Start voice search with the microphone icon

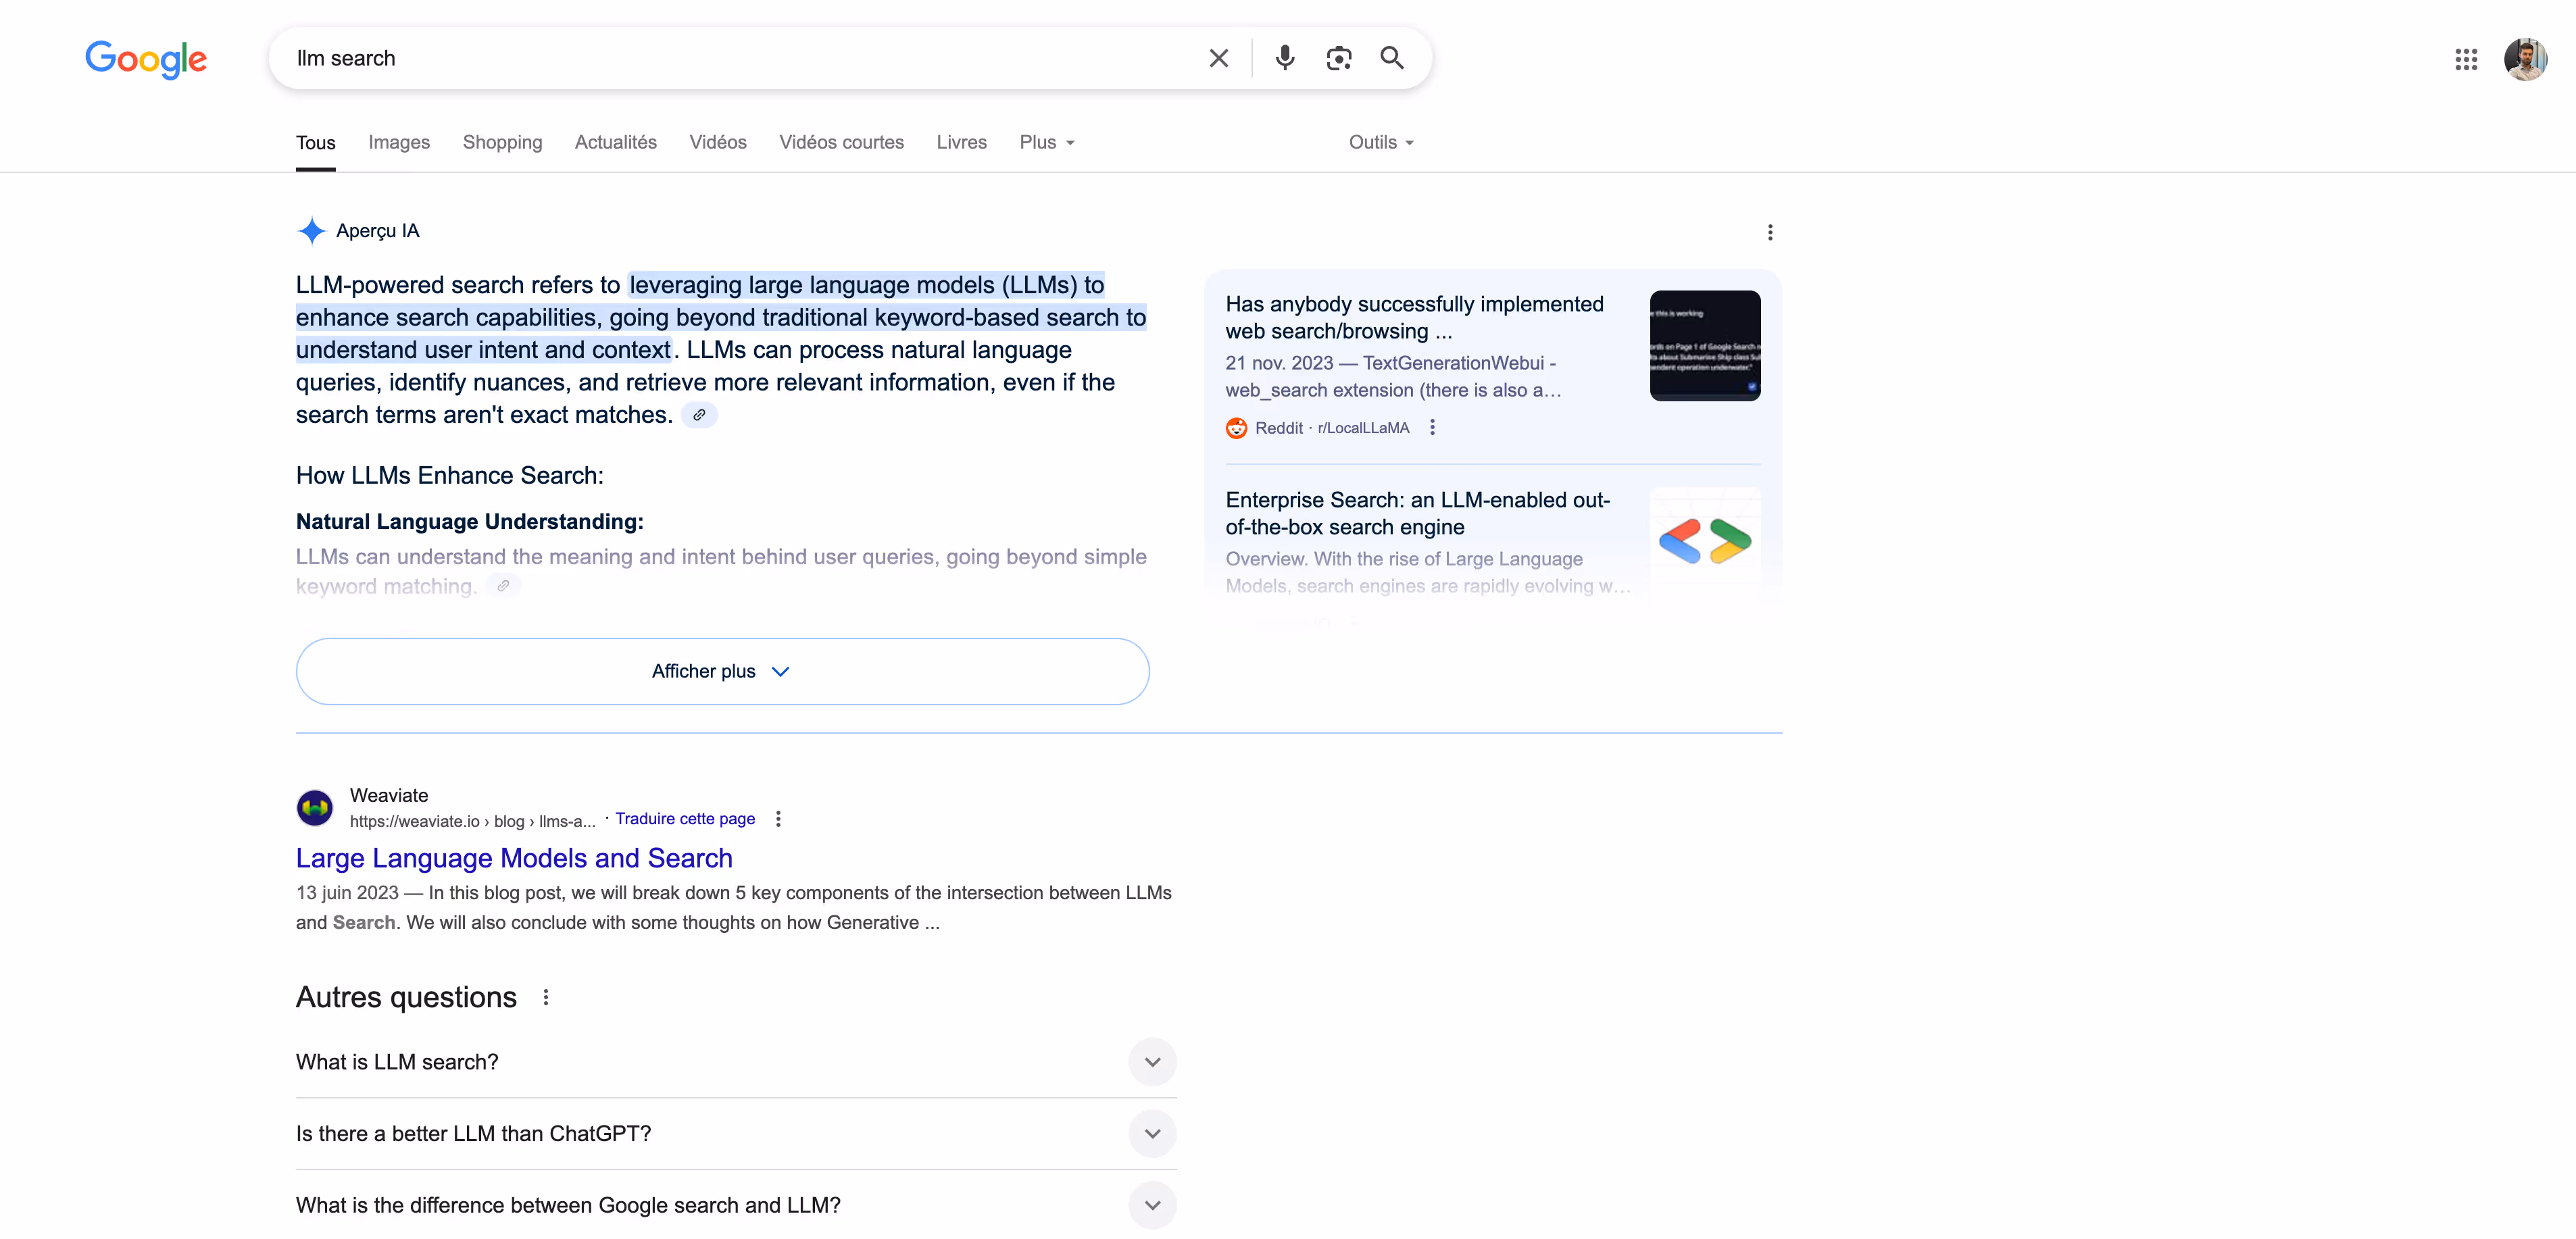(1285, 58)
